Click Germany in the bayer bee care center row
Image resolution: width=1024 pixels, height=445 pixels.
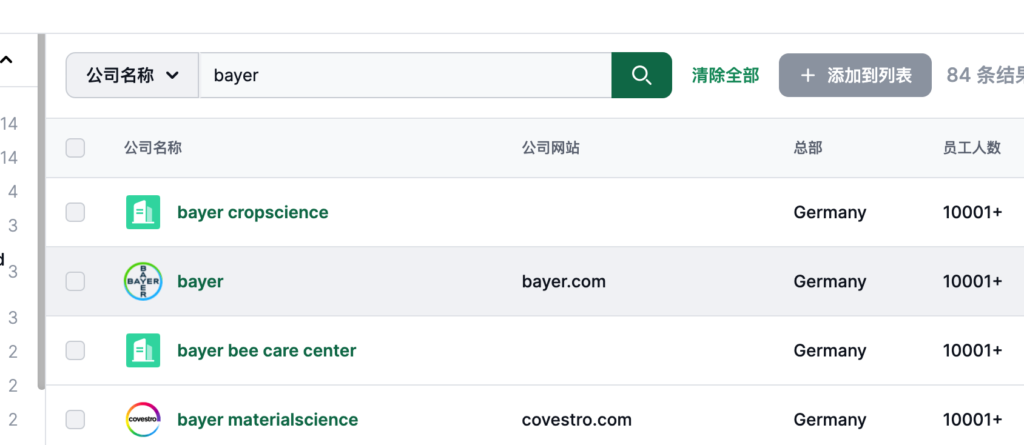(830, 351)
